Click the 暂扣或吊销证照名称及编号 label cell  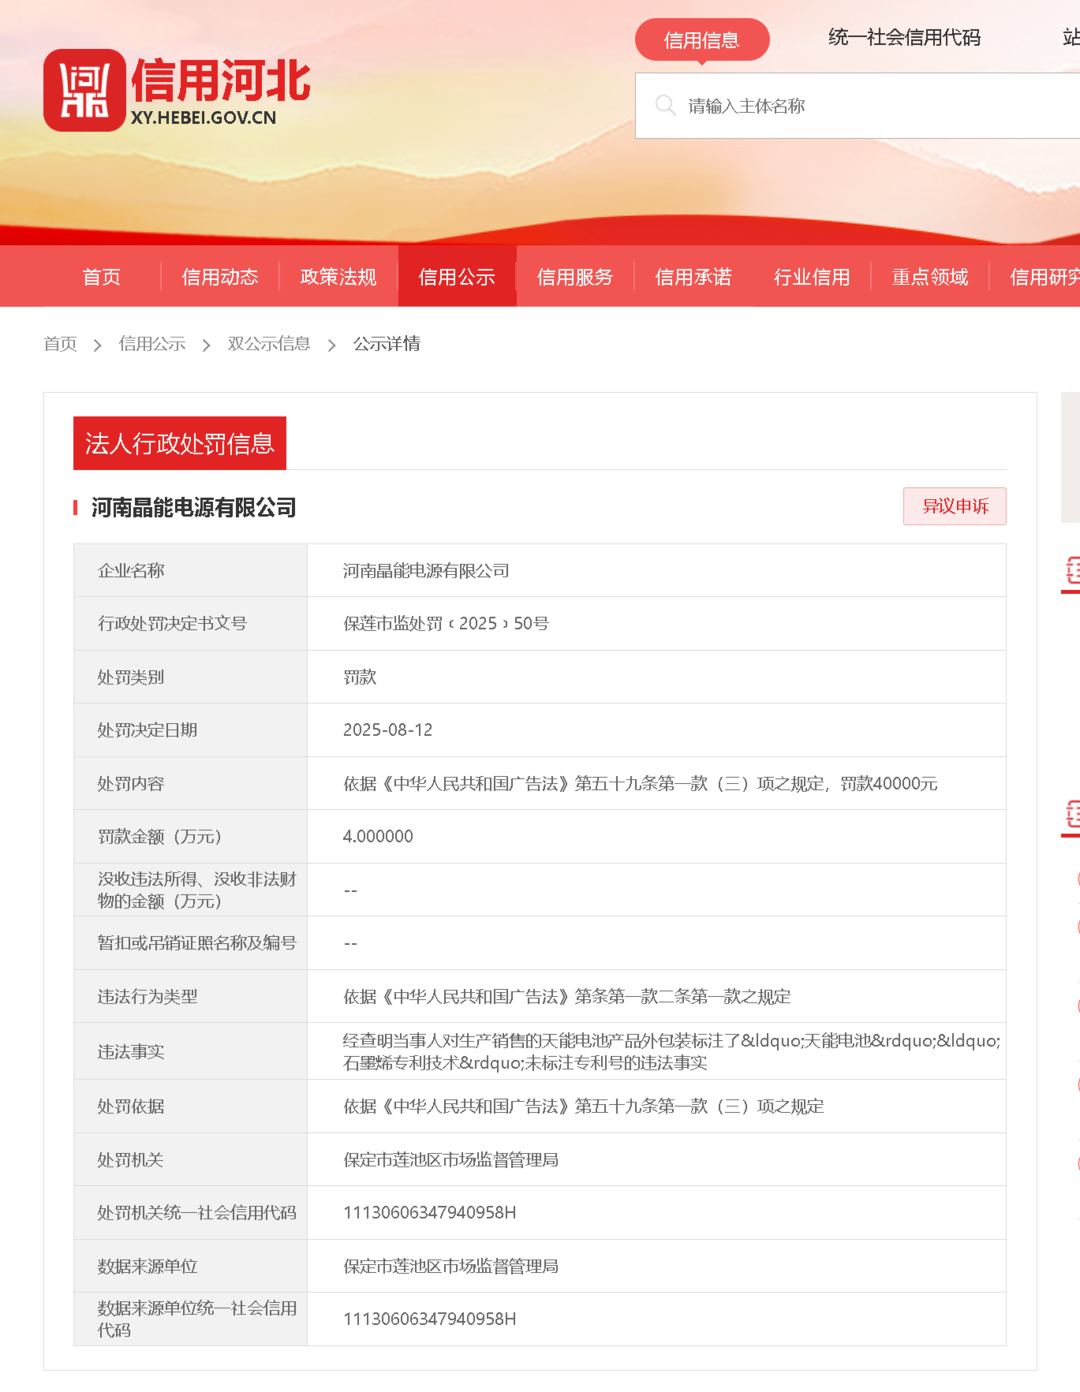click(x=190, y=943)
